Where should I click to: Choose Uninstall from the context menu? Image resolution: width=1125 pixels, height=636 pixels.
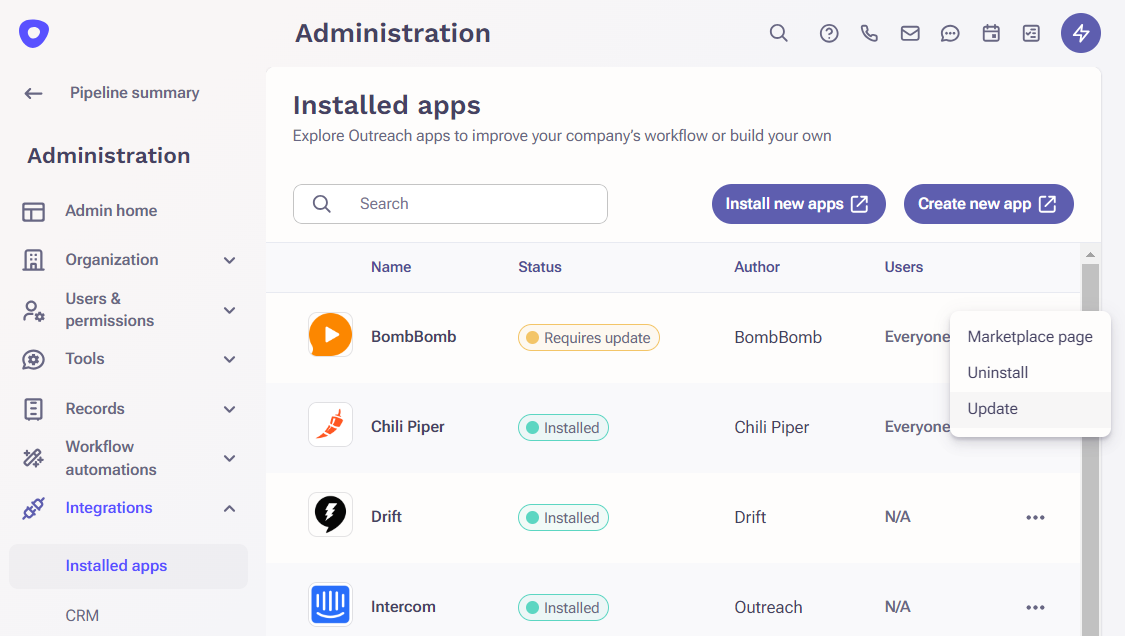pos(1030,373)
